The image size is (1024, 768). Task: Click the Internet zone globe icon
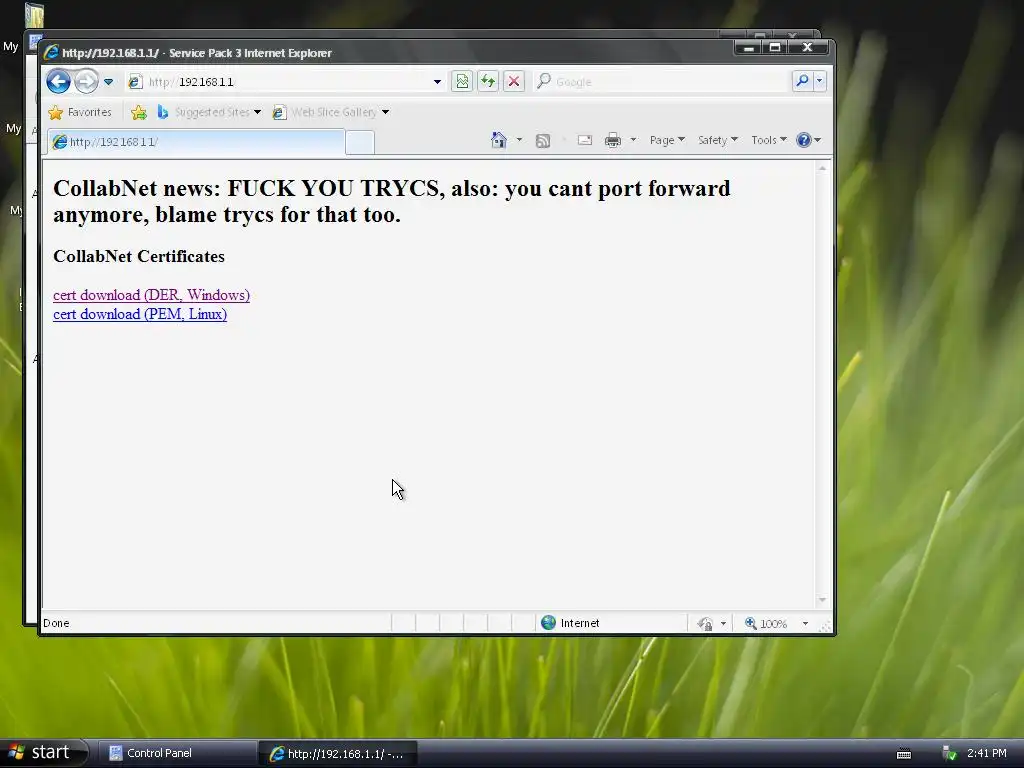point(549,623)
